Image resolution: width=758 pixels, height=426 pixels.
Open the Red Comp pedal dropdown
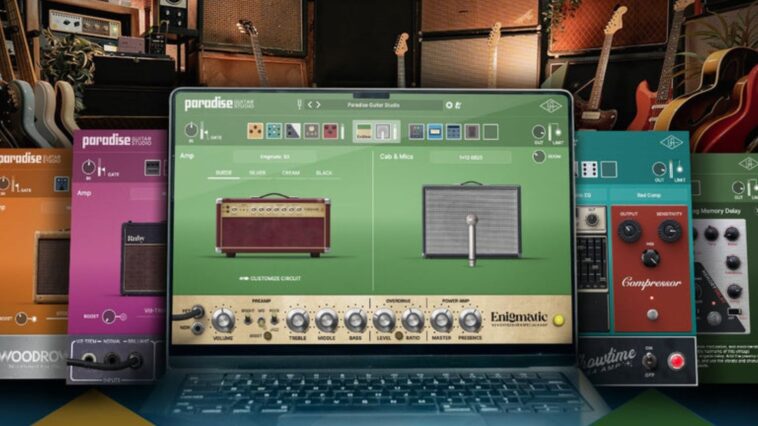pos(649,195)
